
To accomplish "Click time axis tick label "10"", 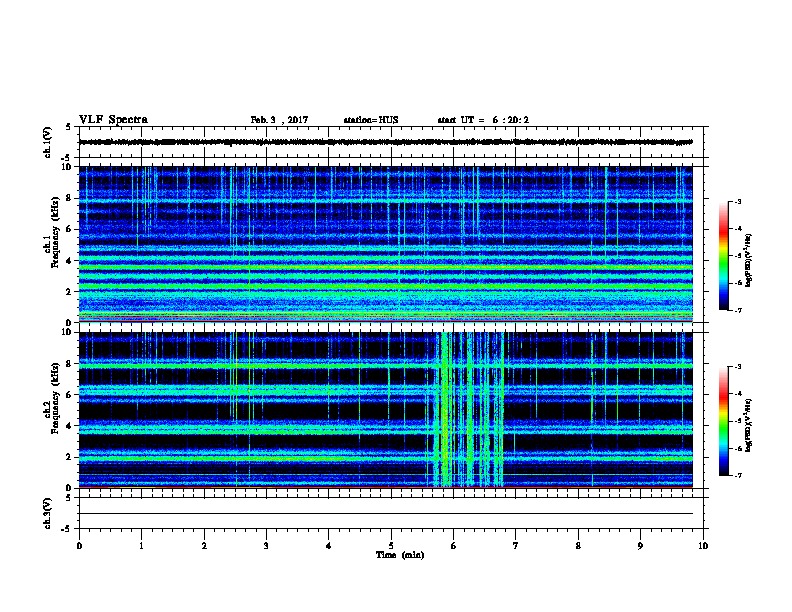I will pyautogui.click(x=703, y=545).
